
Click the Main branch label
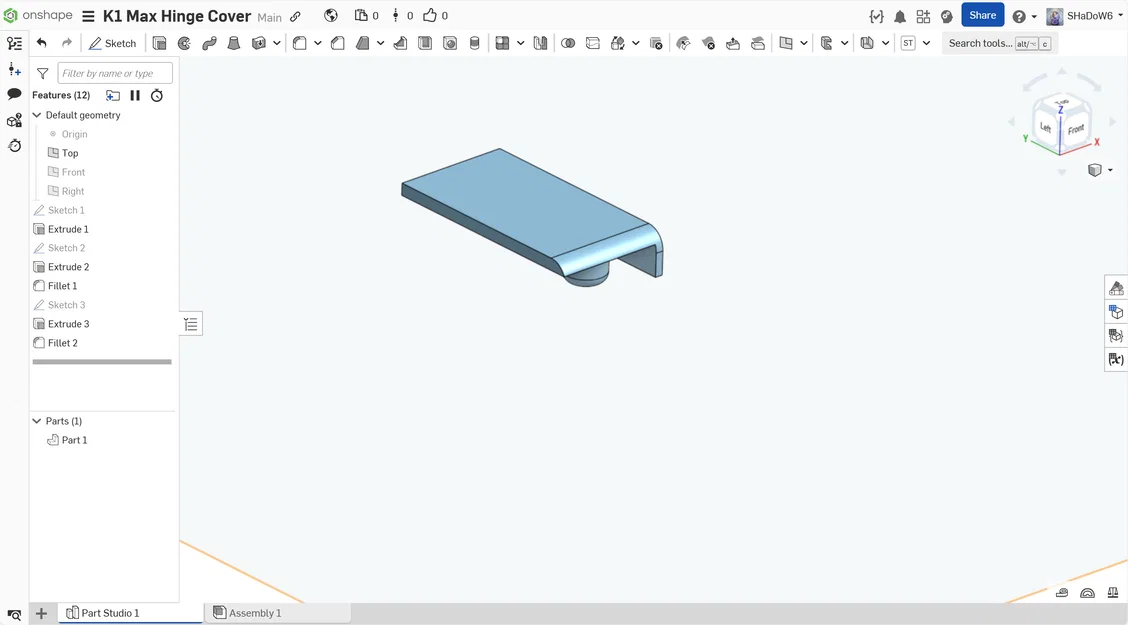(270, 17)
